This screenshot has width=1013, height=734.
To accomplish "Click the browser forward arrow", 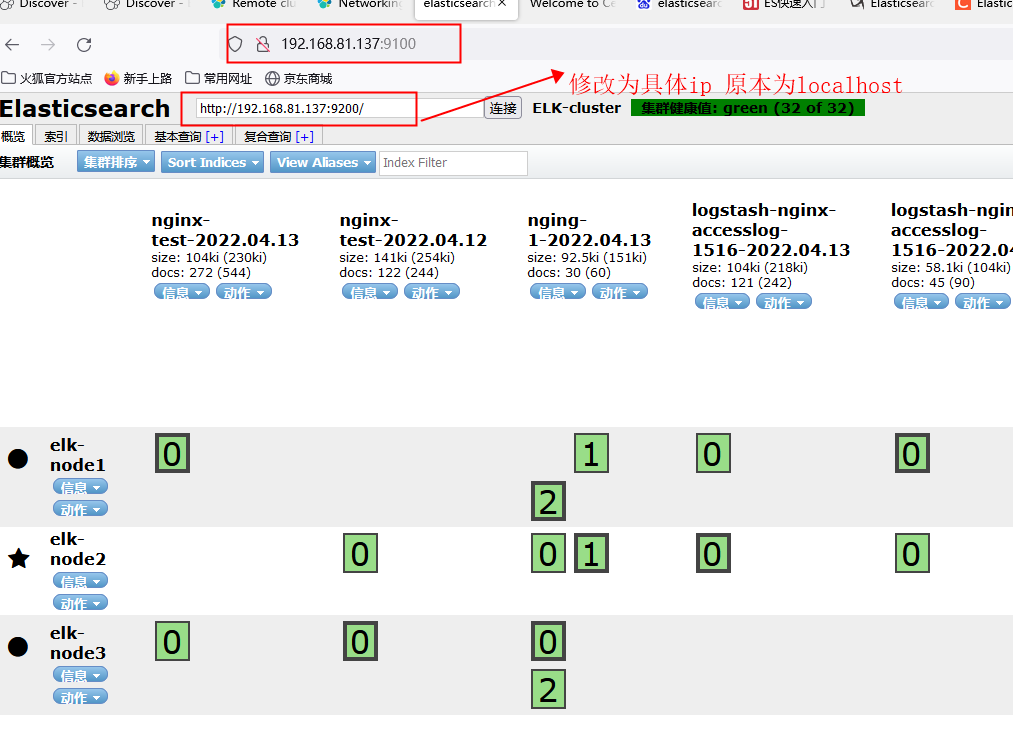I will (x=48, y=45).
